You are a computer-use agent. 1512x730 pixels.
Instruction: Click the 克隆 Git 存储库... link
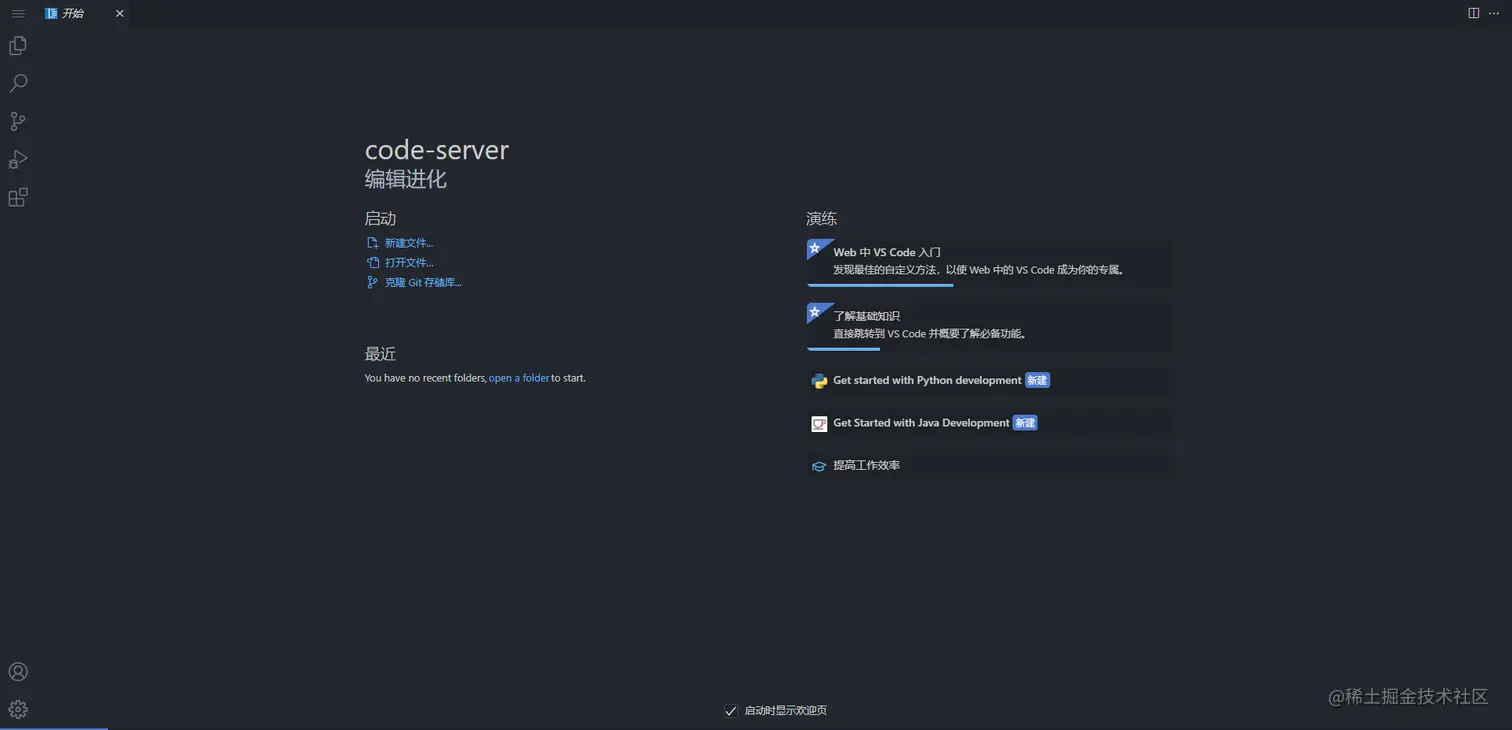pyautogui.click(x=423, y=283)
